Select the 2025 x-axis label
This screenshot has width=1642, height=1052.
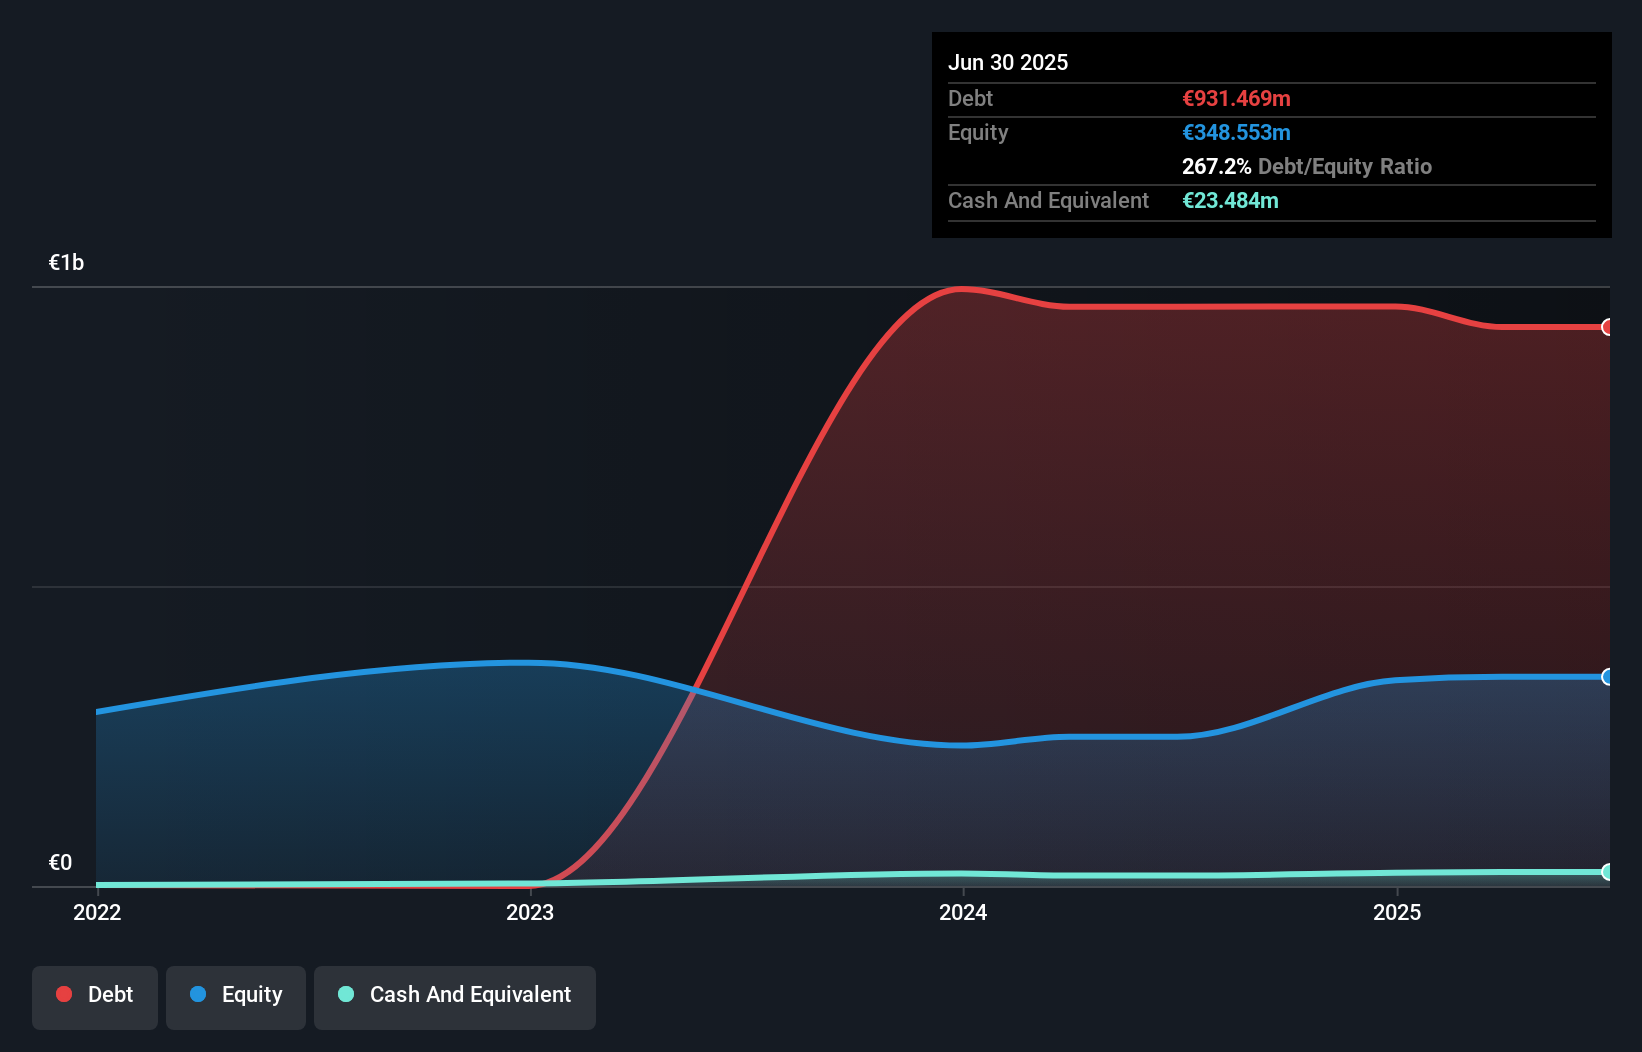(x=1397, y=912)
